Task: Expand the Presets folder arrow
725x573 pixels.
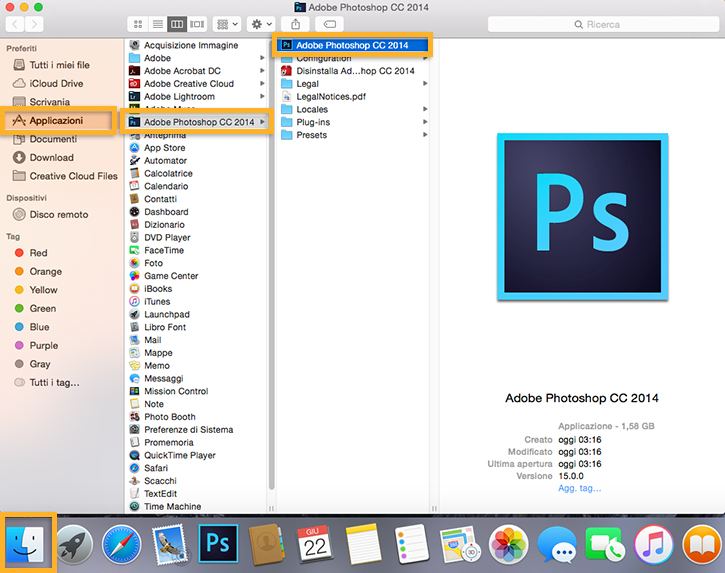Action: (x=424, y=135)
